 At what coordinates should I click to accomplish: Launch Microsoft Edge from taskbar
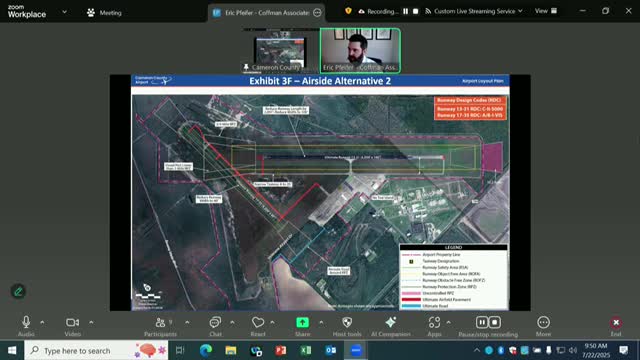coord(206,350)
